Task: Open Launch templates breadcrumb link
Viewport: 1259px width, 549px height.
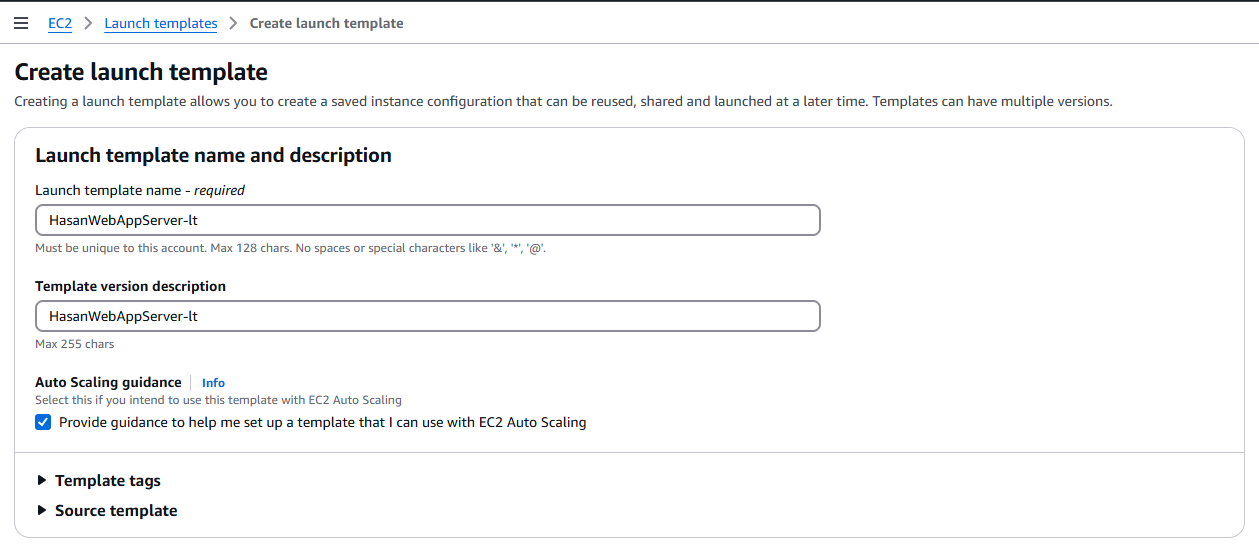Action: (x=161, y=23)
